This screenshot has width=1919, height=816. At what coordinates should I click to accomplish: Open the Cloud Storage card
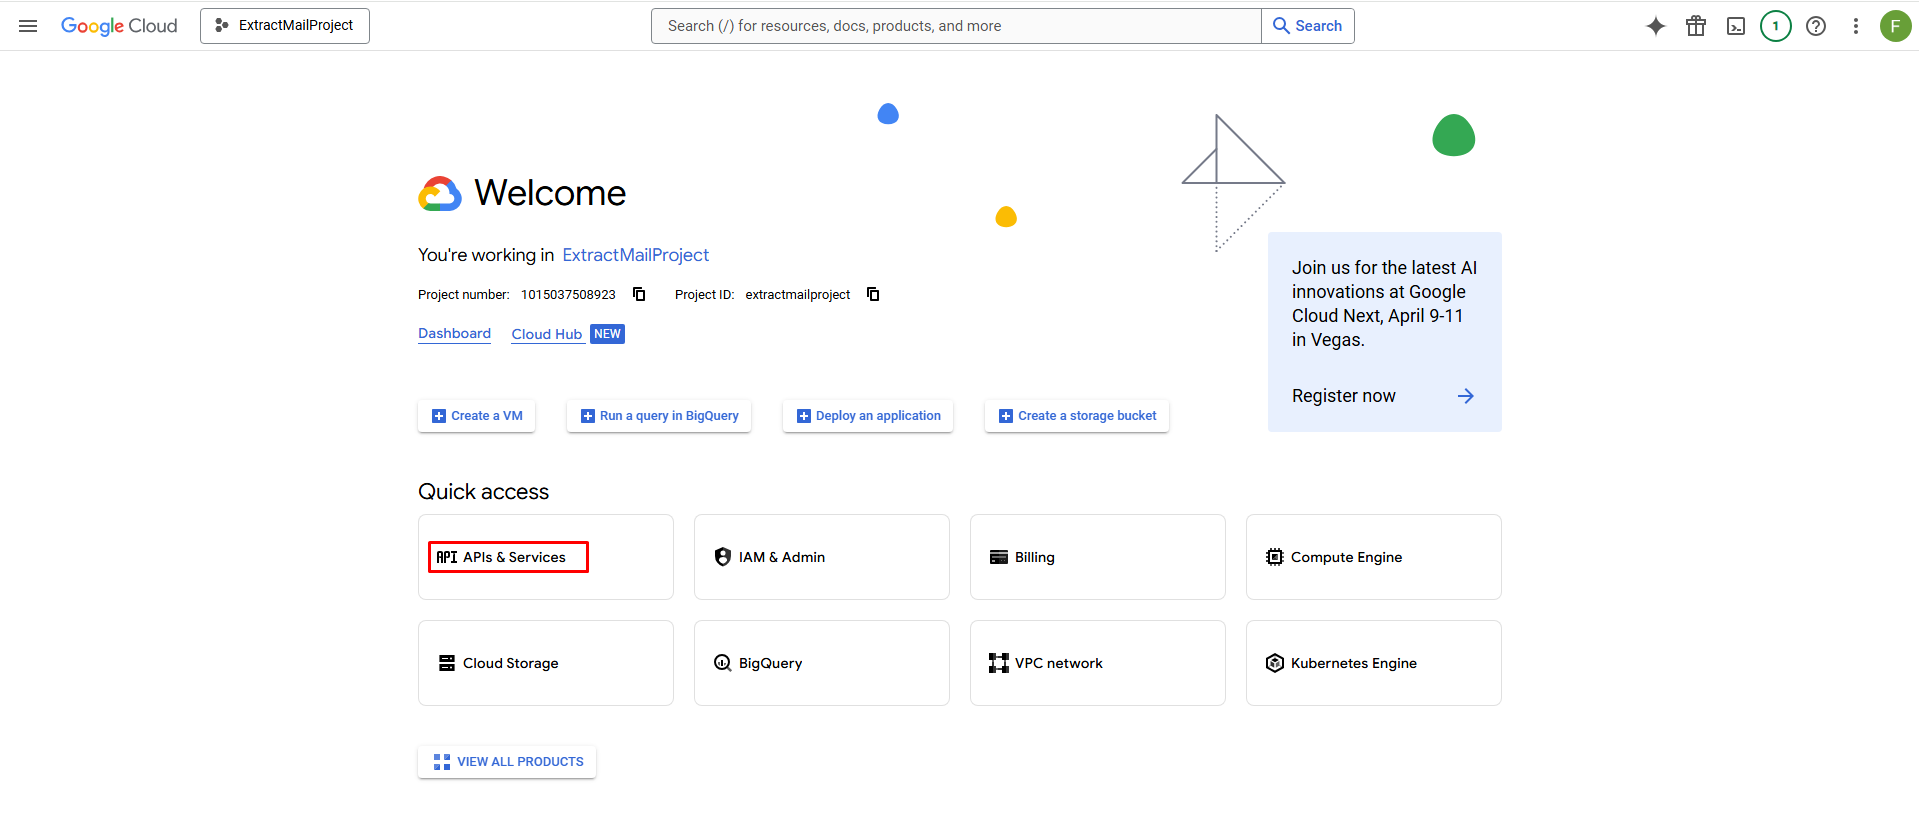click(546, 663)
